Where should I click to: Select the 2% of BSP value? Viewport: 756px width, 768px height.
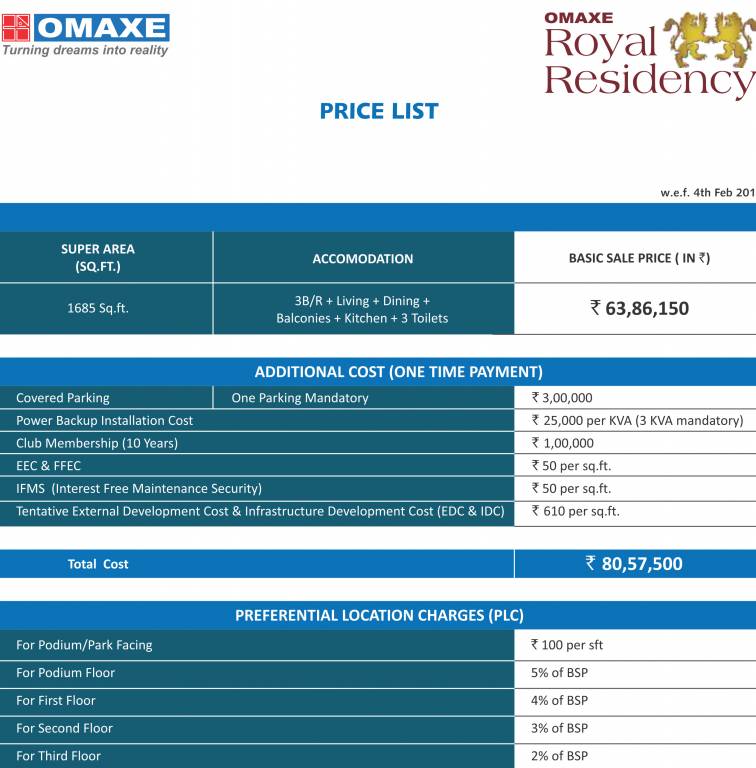tap(559, 756)
